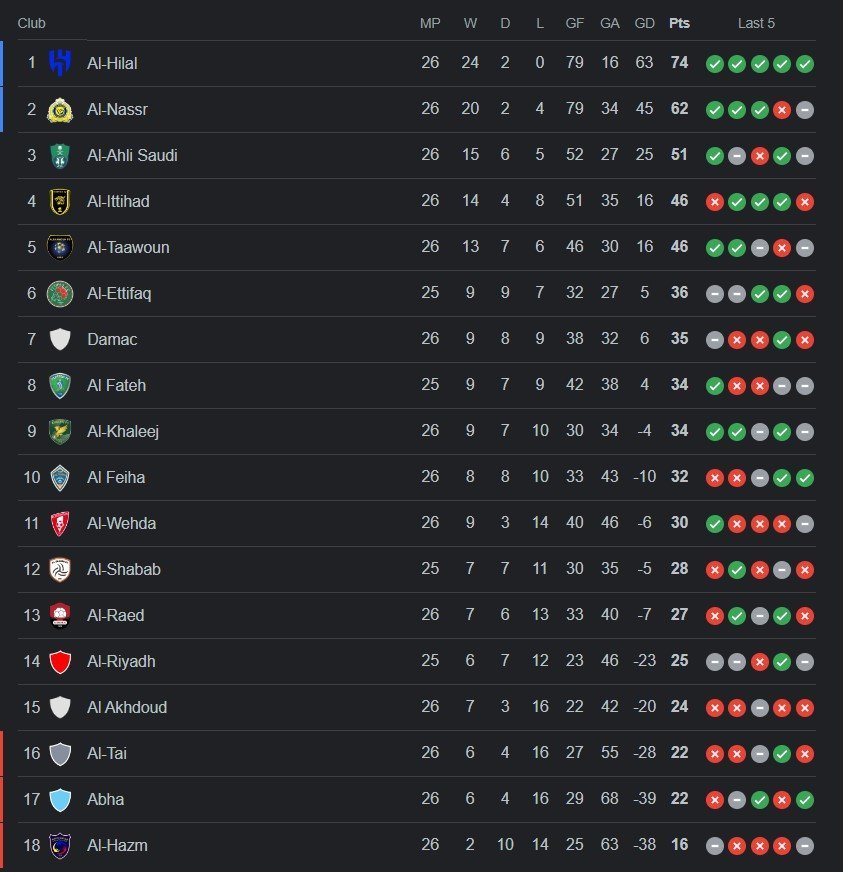
Task: Click the Al-Hilal club crest icon
Action: click(60, 63)
